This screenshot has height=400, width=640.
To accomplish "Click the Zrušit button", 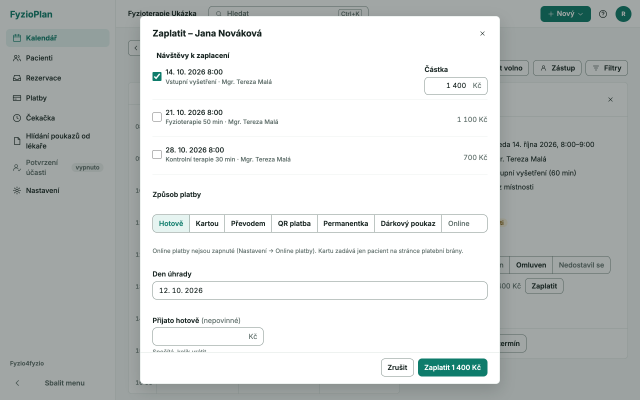I will coord(397,367).
